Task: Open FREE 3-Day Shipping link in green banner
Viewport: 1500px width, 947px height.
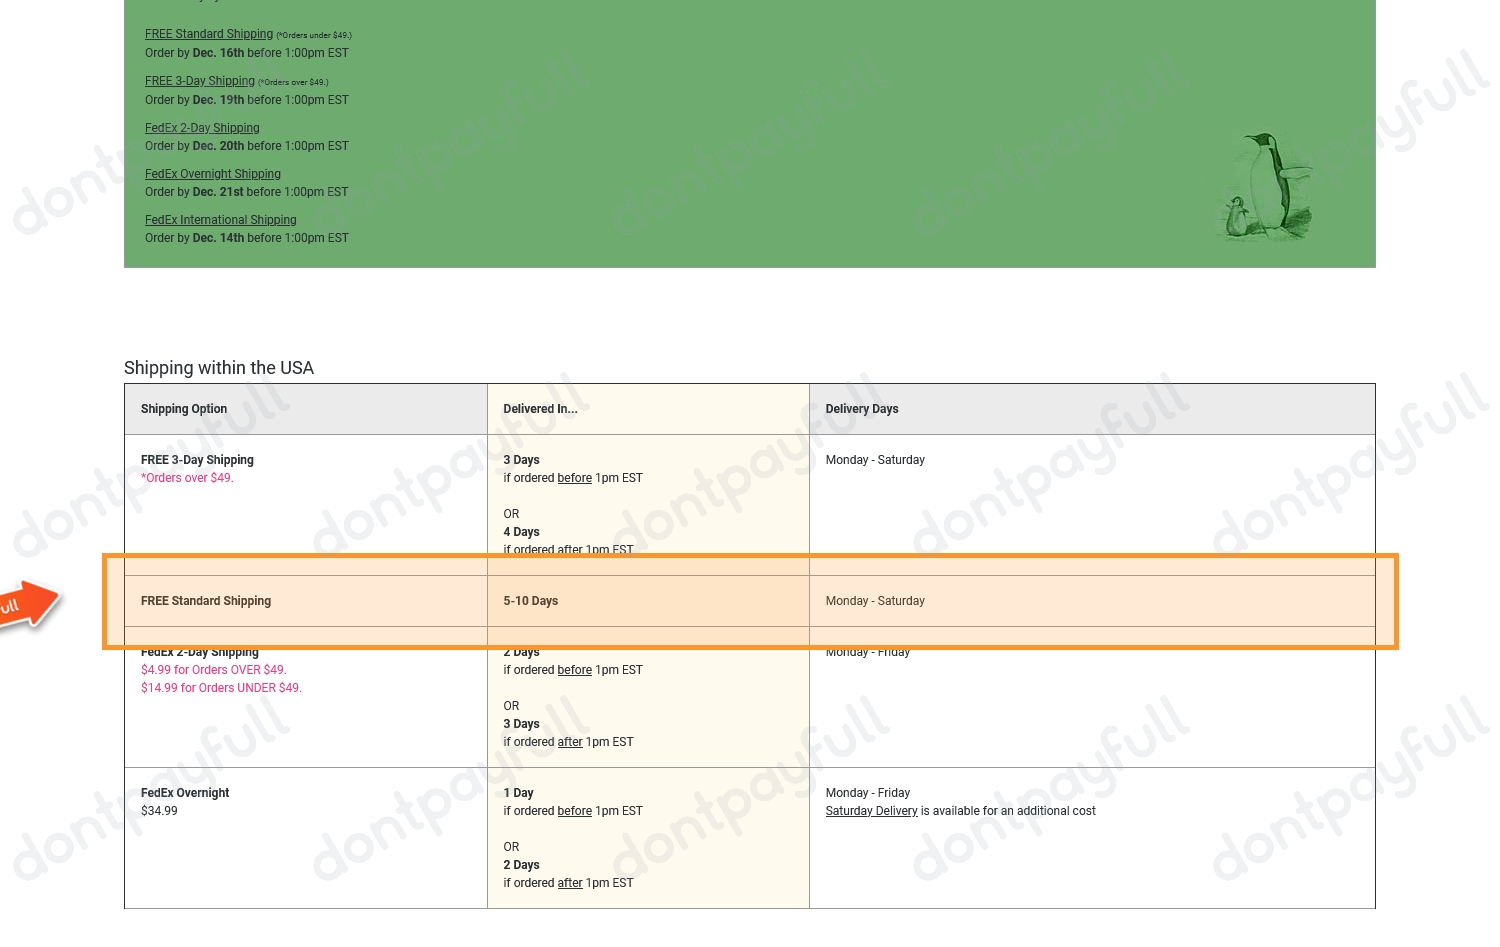Action: pyautogui.click(x=199, y=81)
